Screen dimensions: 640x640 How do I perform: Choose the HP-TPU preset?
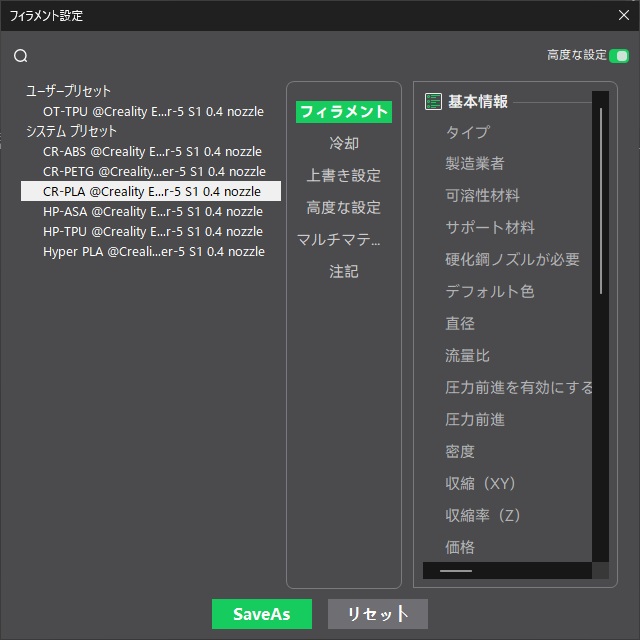click(x=153, y=231)
